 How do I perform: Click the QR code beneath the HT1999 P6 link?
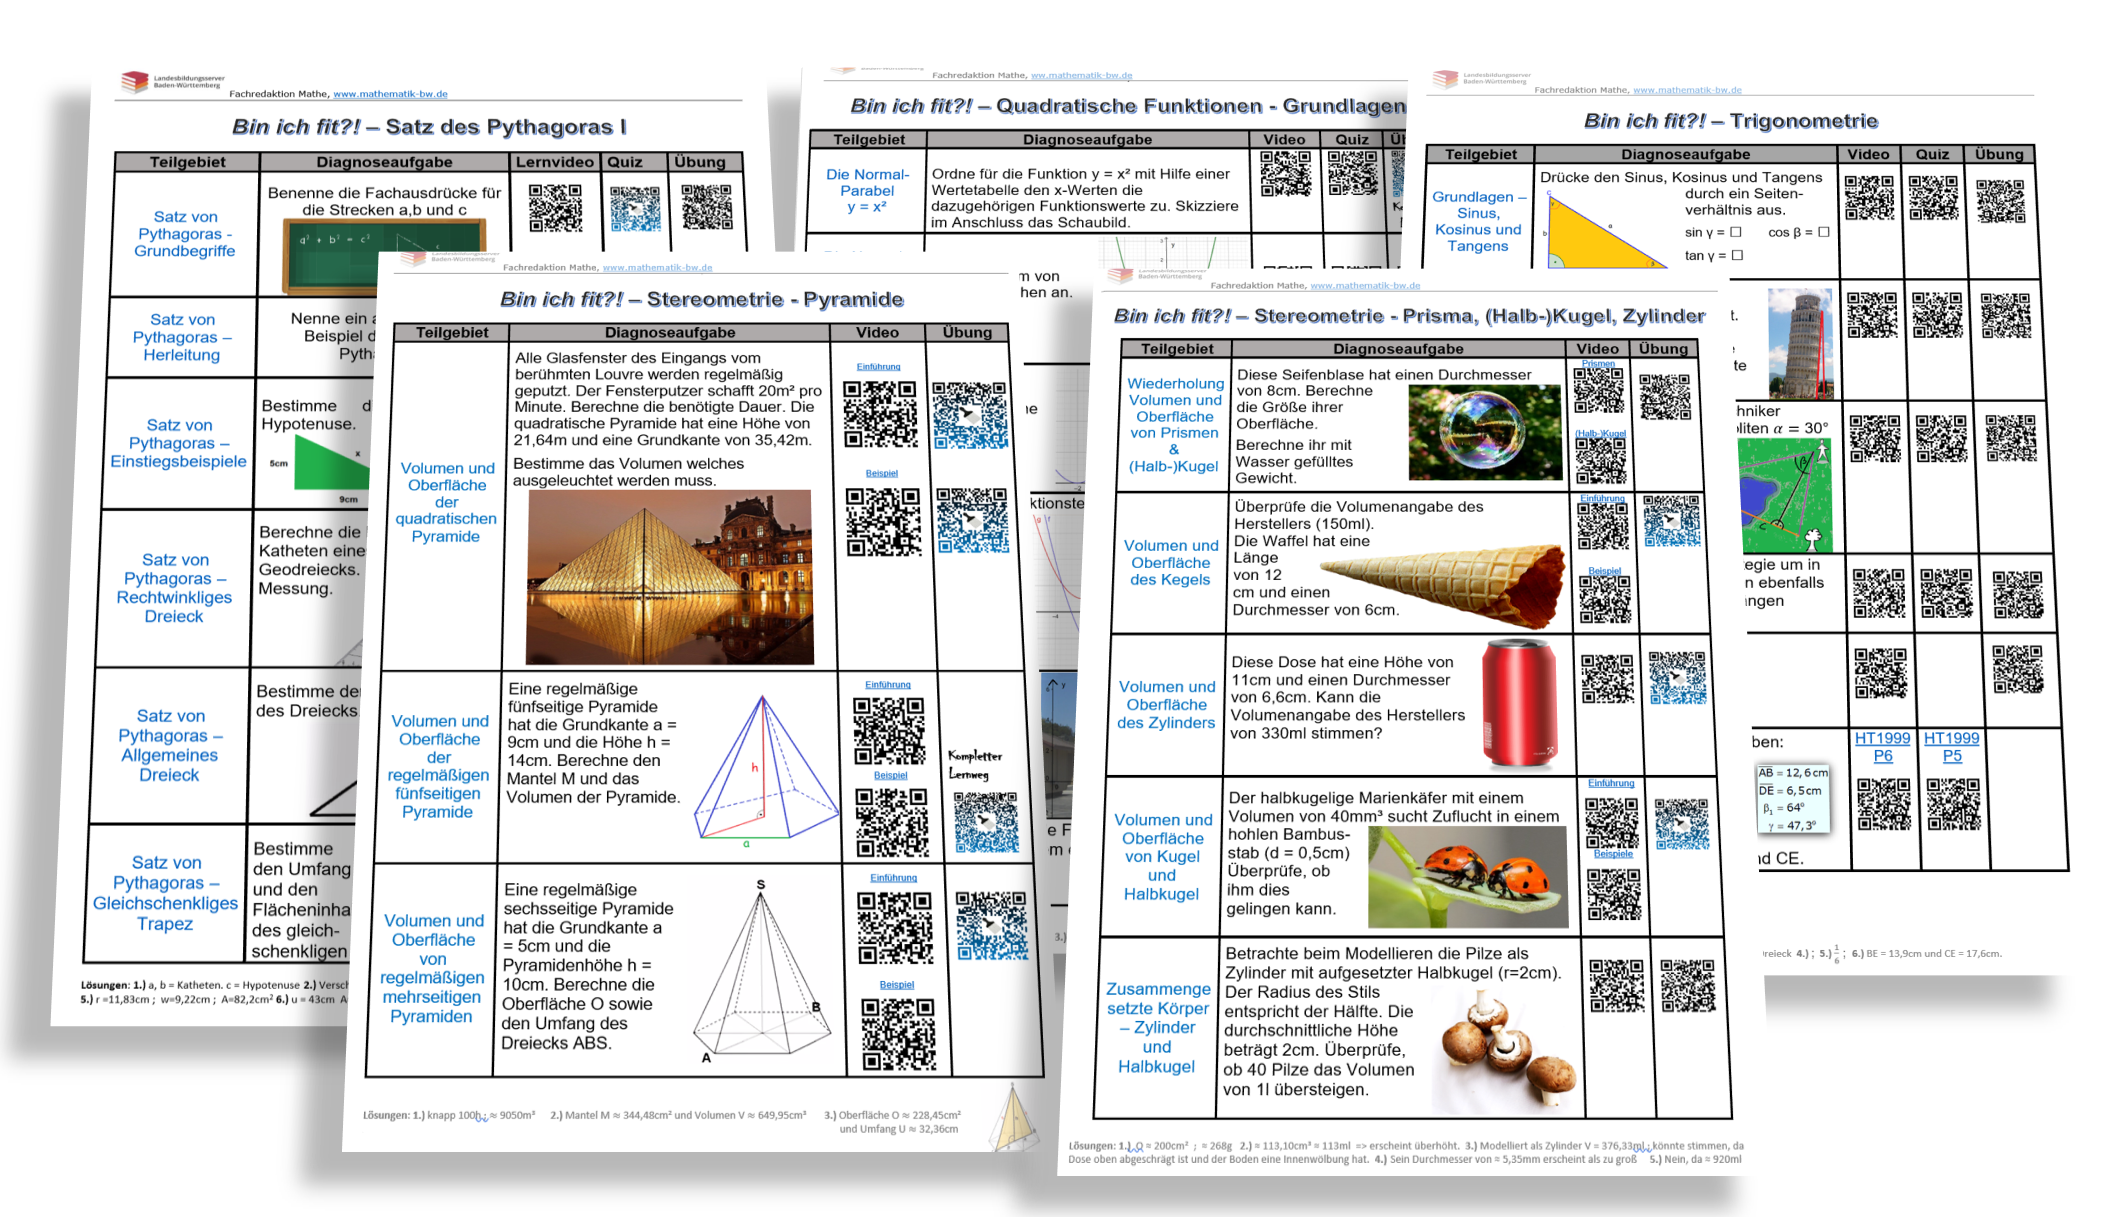pos(1884,804)
